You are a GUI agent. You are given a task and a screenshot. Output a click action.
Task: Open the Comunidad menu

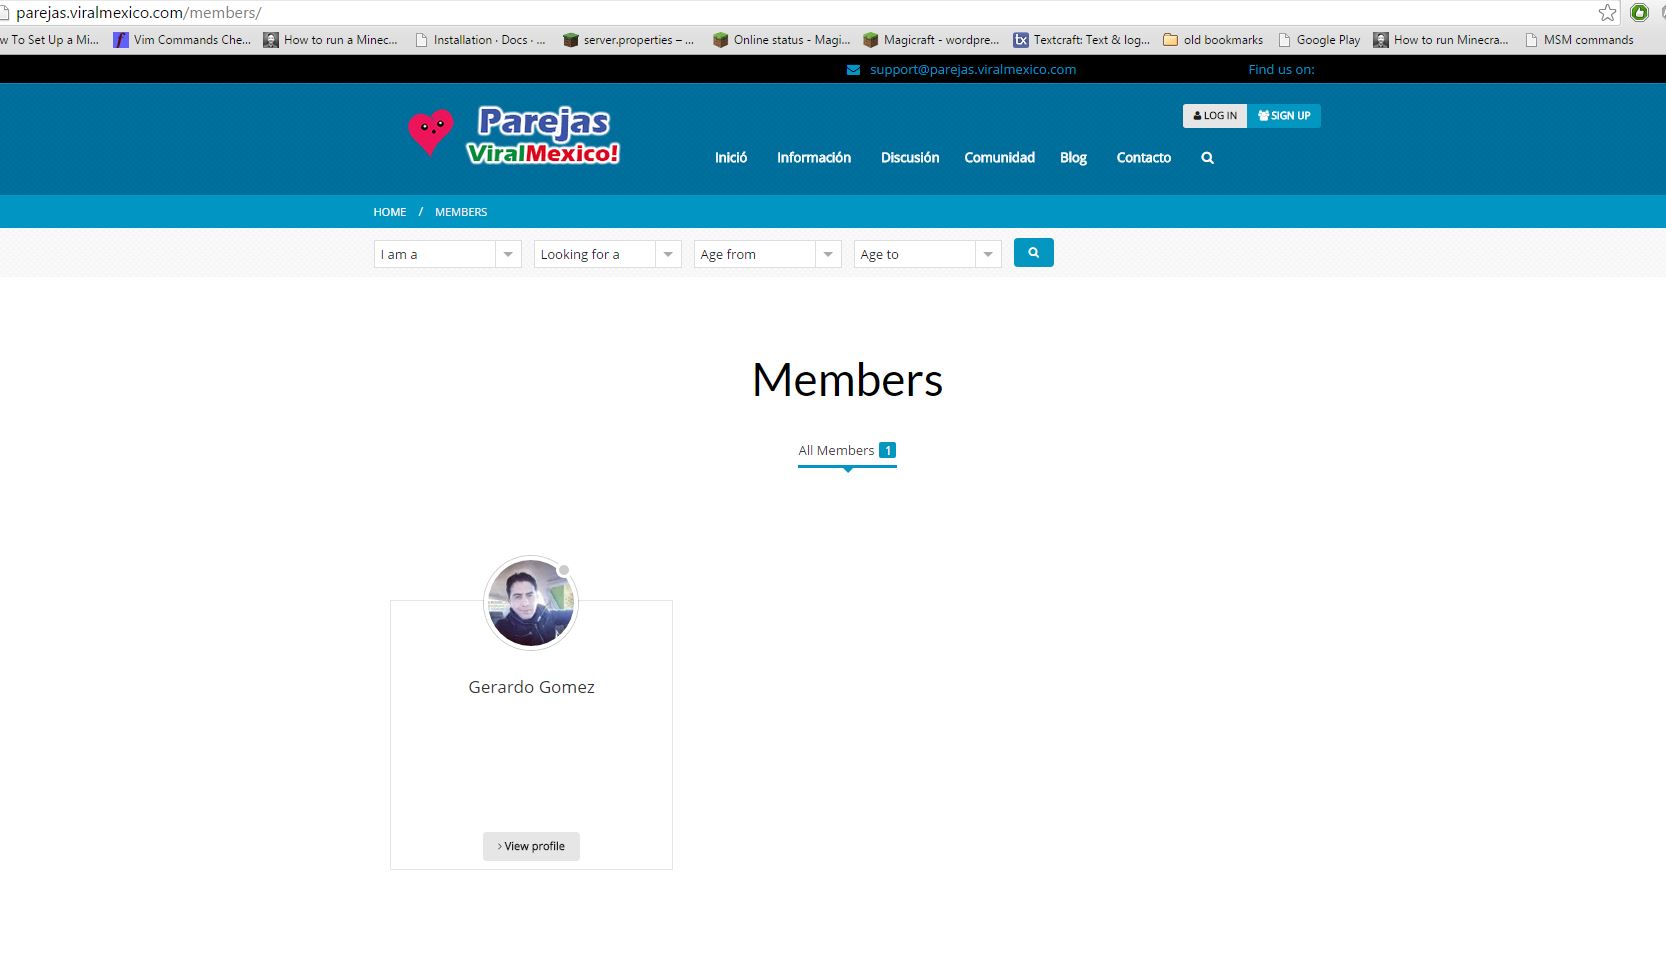click(999, 158)
